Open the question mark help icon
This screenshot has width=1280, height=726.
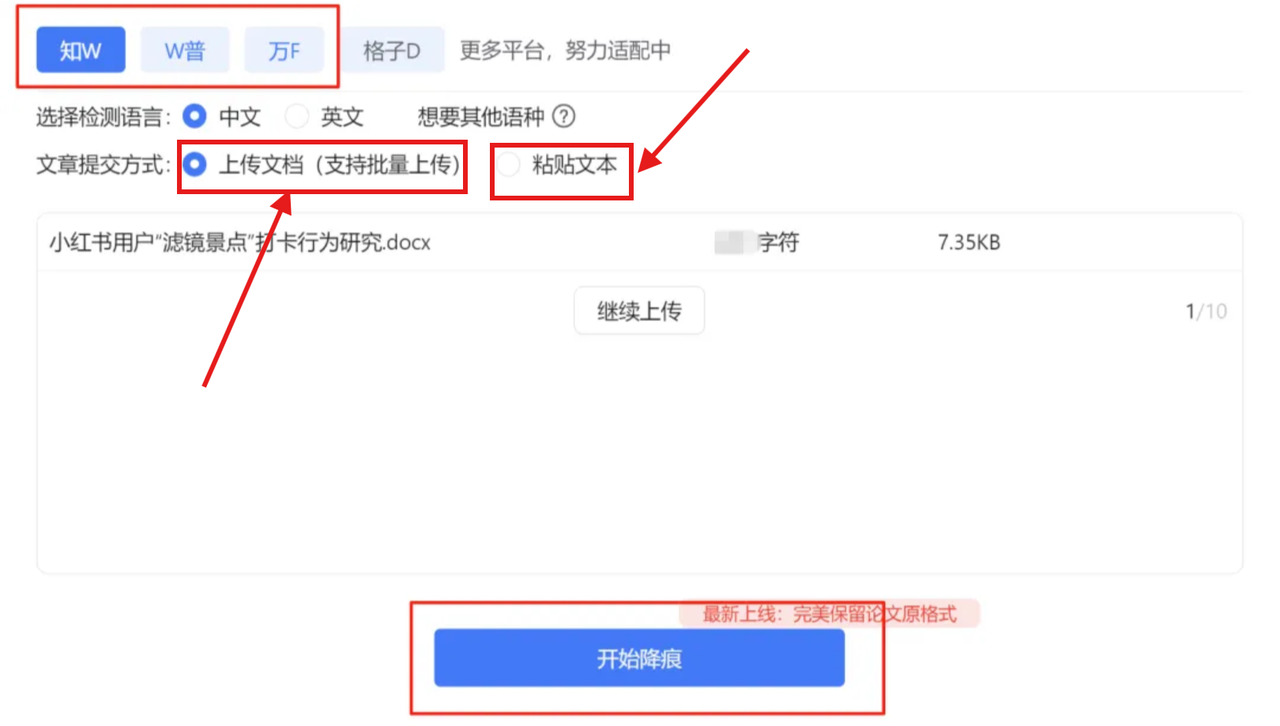click(564, 116)
